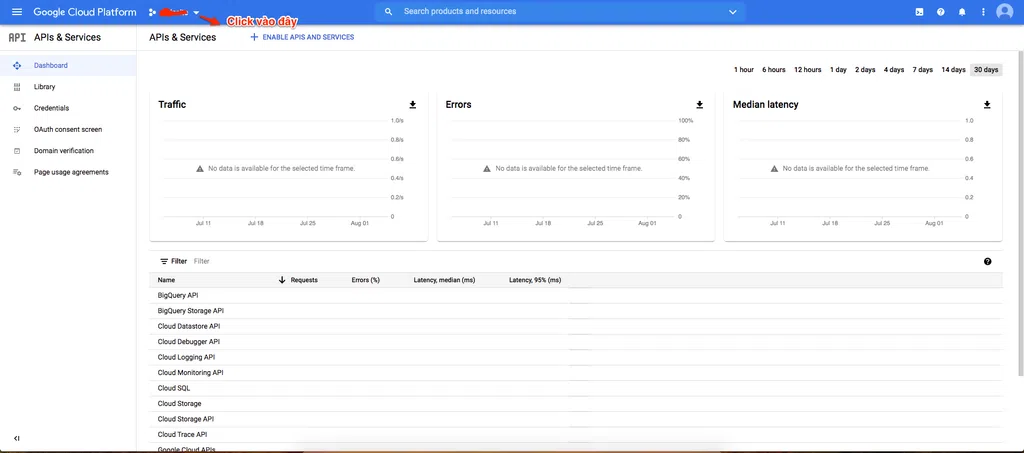Select the 12 hours time range
The width and height of the screenshot is (1024, 453).
click(x=807, y=70)
